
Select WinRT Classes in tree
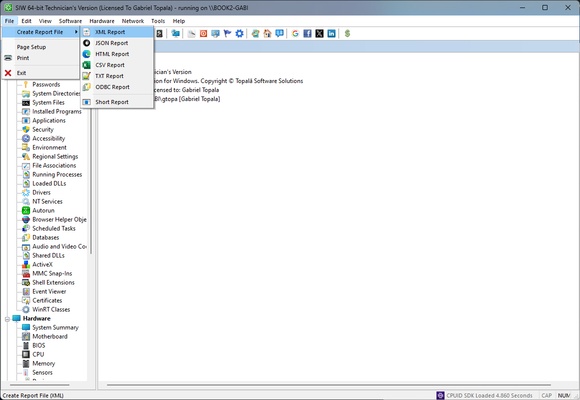pos(51,310)
